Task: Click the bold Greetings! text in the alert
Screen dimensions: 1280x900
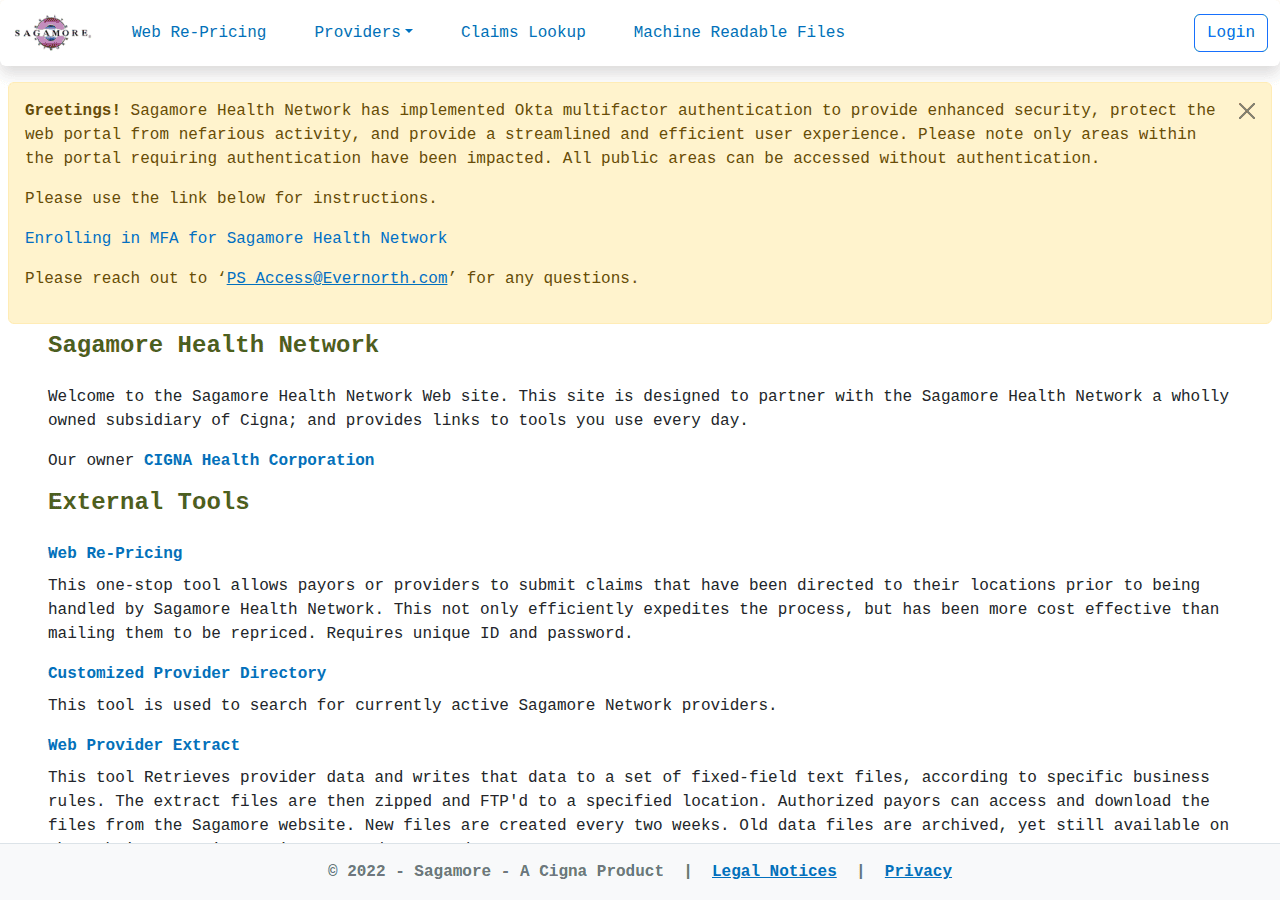Action: (x=73, y=110)
